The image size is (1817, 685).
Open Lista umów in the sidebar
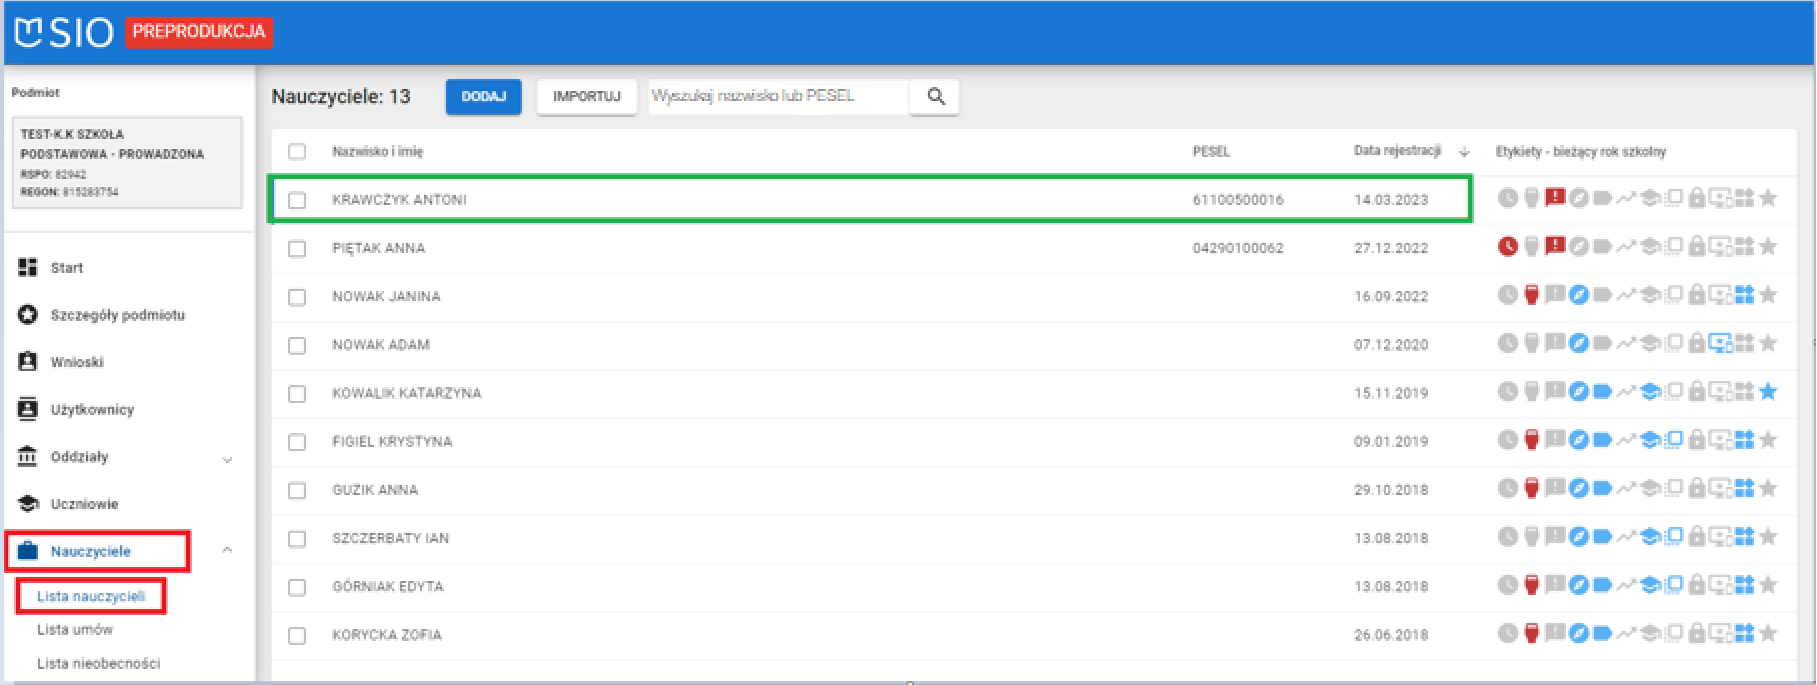click(75, 630)
